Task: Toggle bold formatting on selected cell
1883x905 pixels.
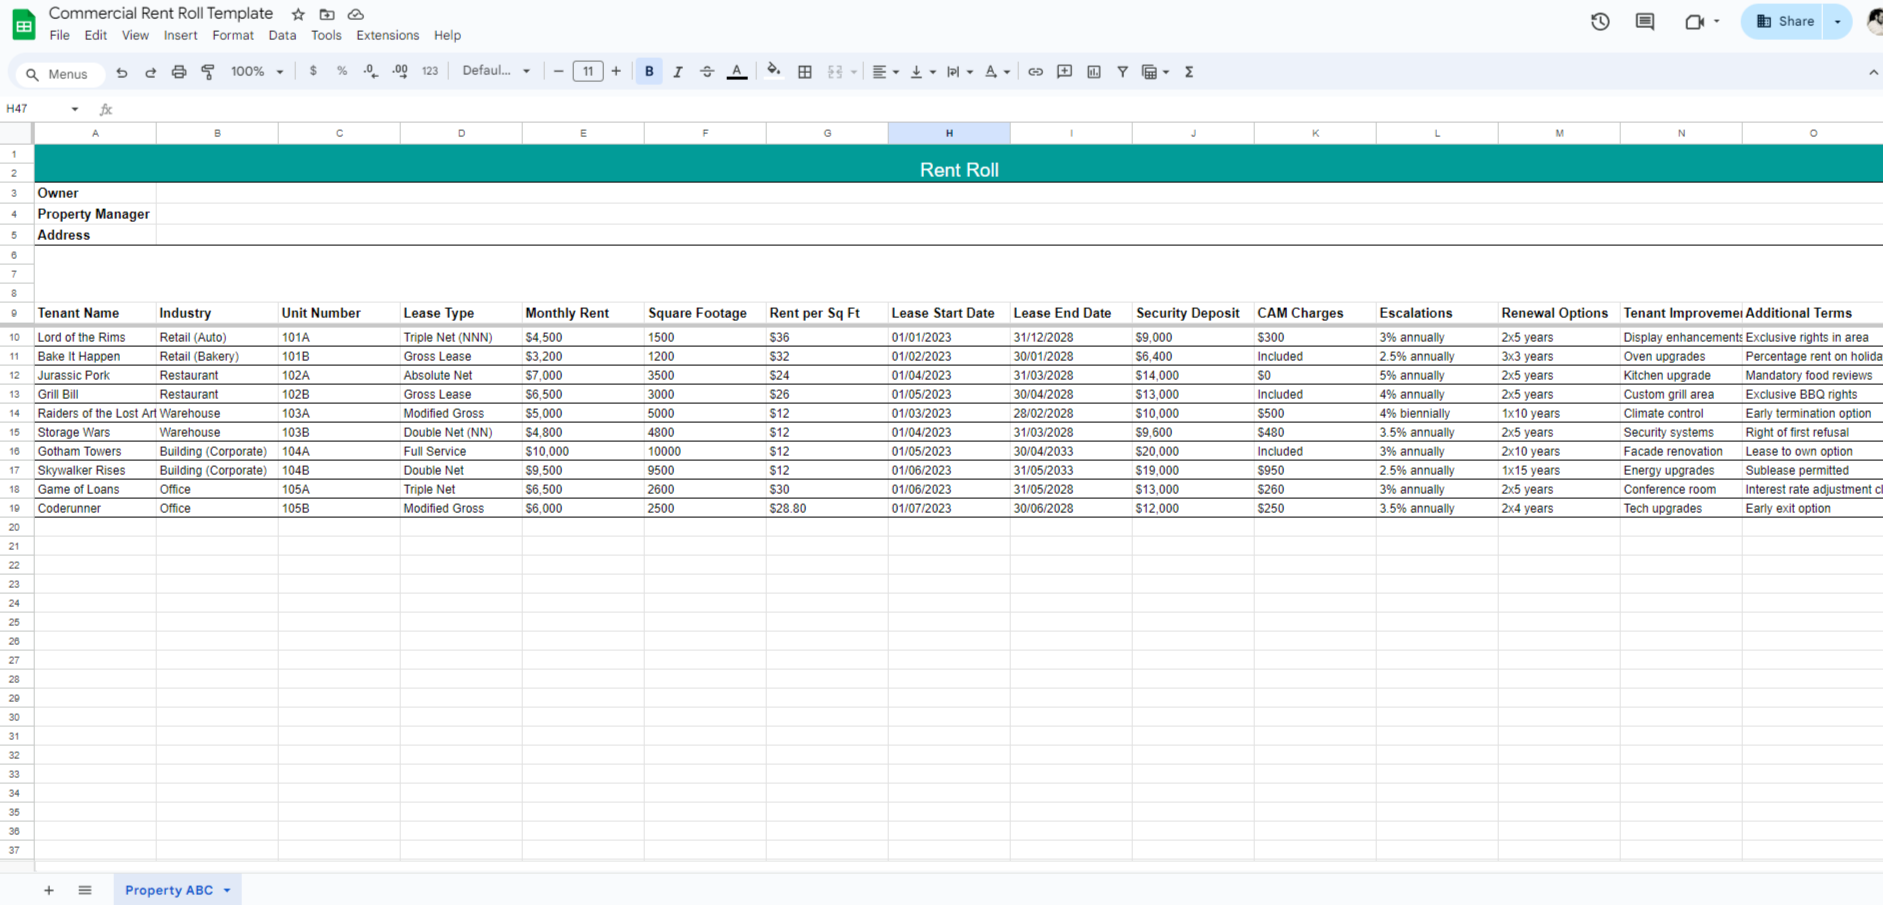Action: click(649, 71)
